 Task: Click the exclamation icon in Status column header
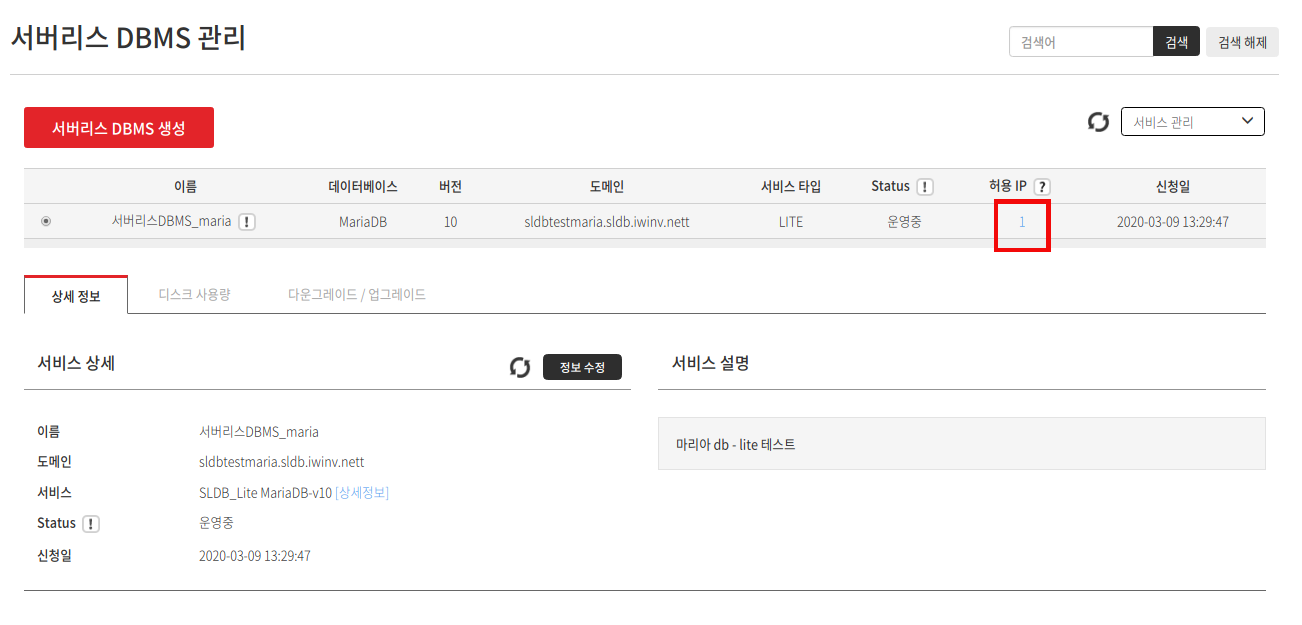pyautogui.click(x=925, y=187)
